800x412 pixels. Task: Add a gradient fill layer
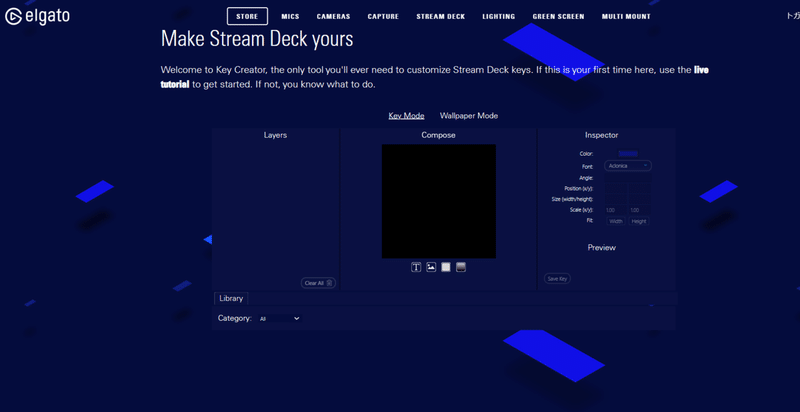point(461,267)
